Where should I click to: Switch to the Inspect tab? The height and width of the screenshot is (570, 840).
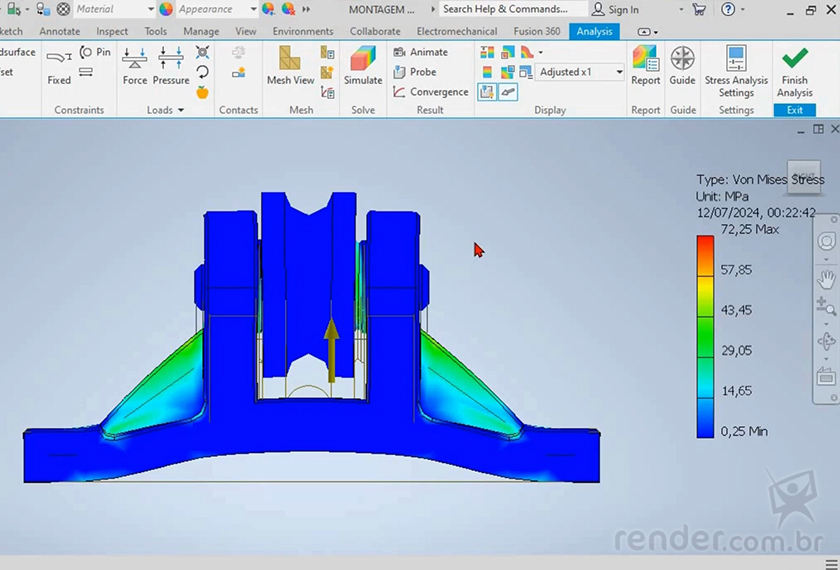pos(112,31)
